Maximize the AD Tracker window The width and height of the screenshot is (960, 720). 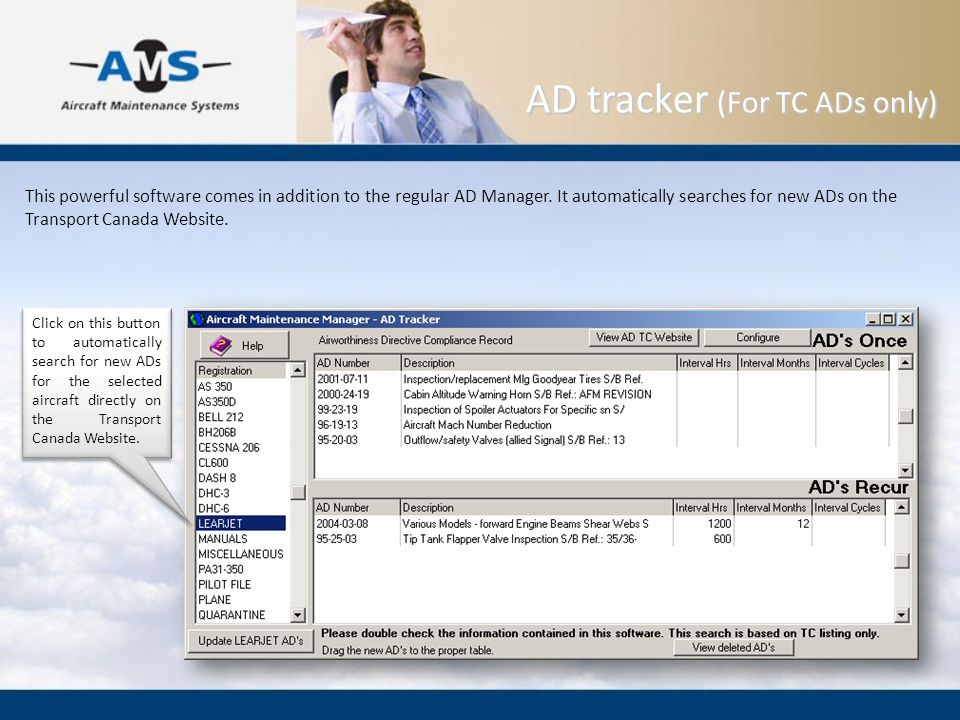point(887,319)
